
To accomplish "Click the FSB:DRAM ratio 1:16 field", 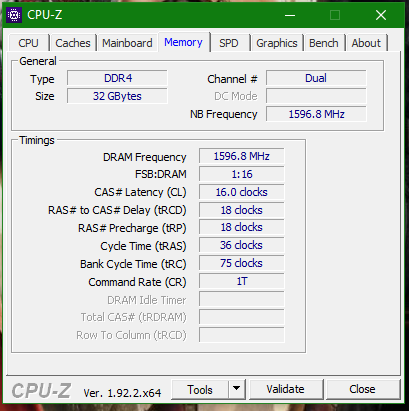I will click(242, 174).
